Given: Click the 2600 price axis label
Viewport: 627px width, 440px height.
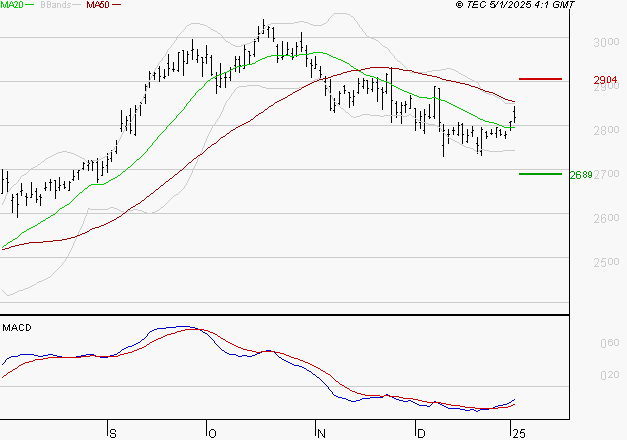Looking at the screenshot, I should pyautogui.click(x=606, y=218).
